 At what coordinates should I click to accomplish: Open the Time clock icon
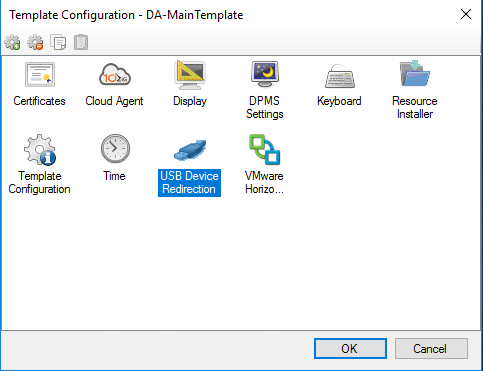115,149
